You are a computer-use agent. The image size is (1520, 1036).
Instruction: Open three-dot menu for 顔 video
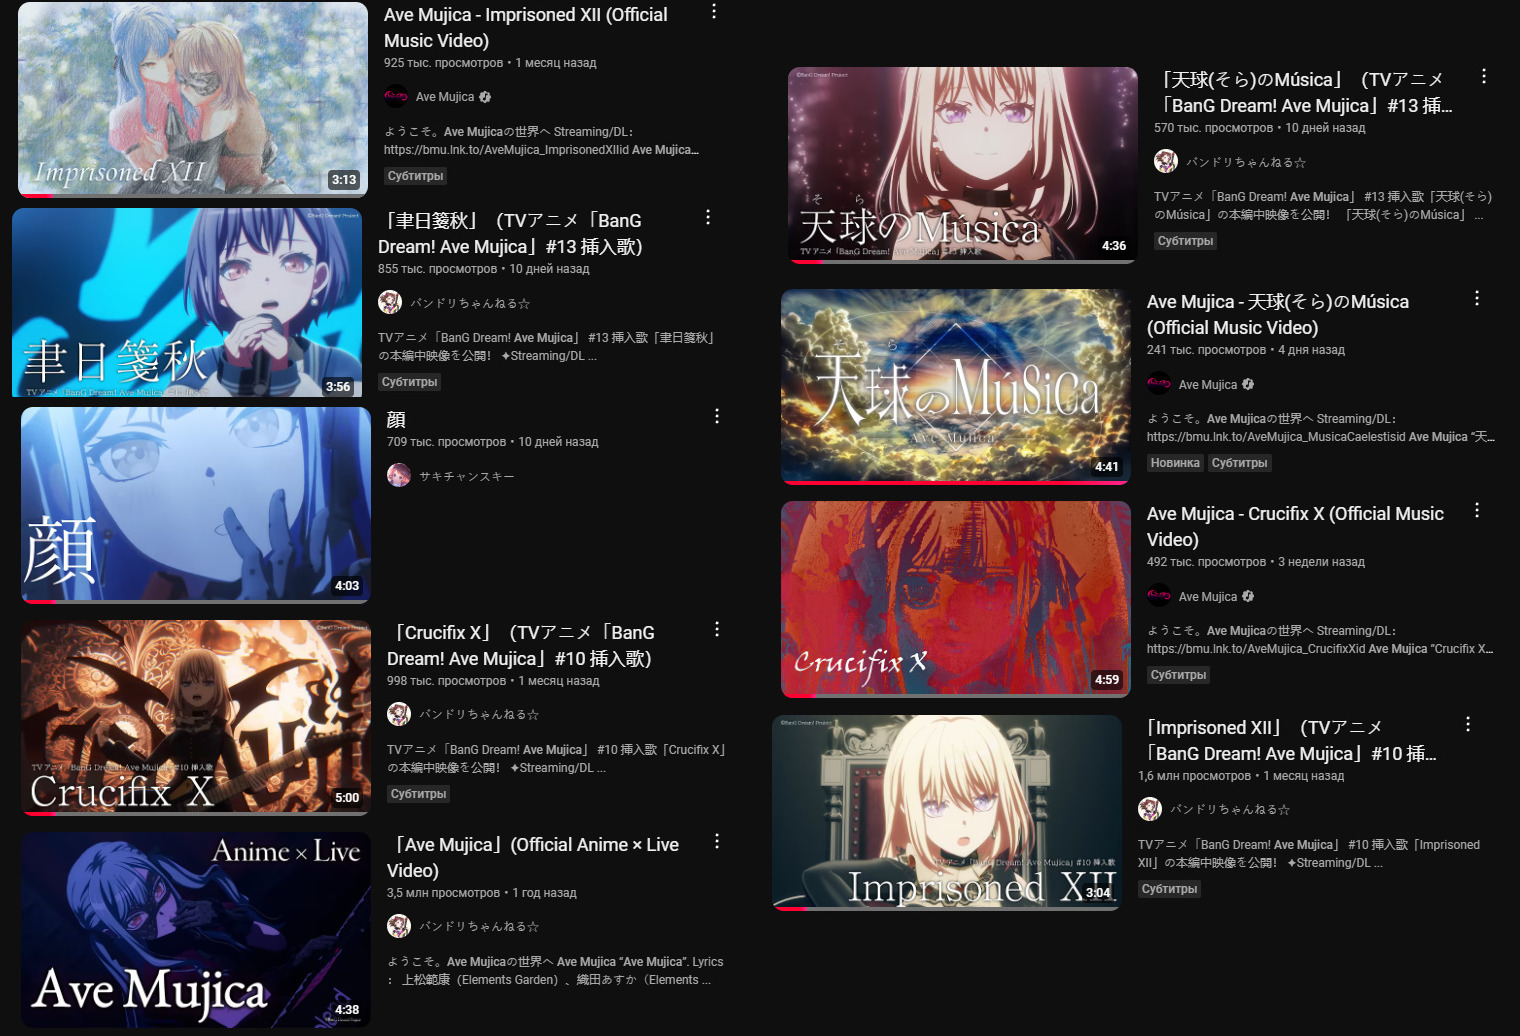point(717,416)
